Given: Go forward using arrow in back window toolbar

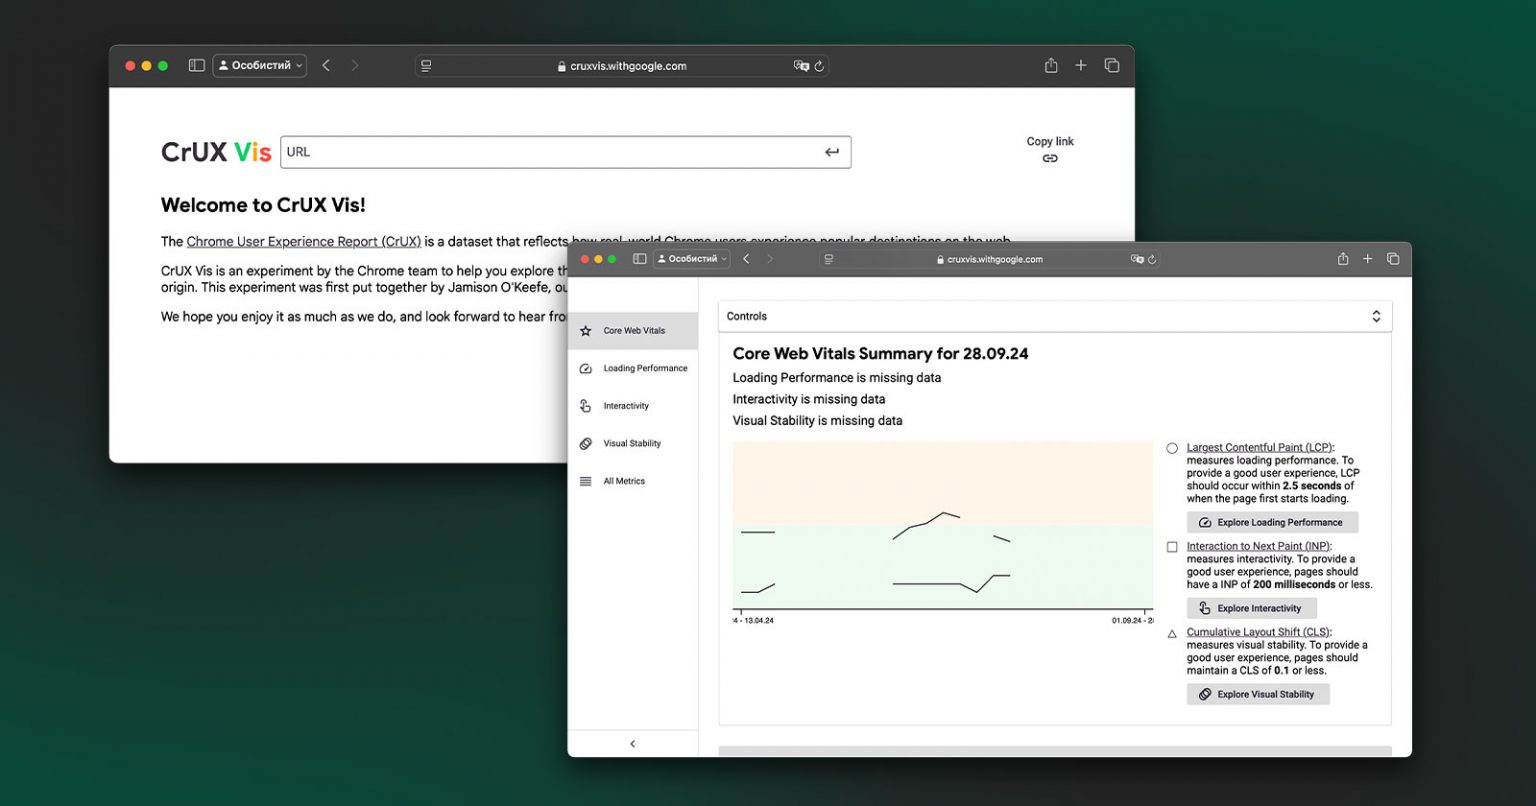Looking at the screenshot, I should click(x=355, y=66).
